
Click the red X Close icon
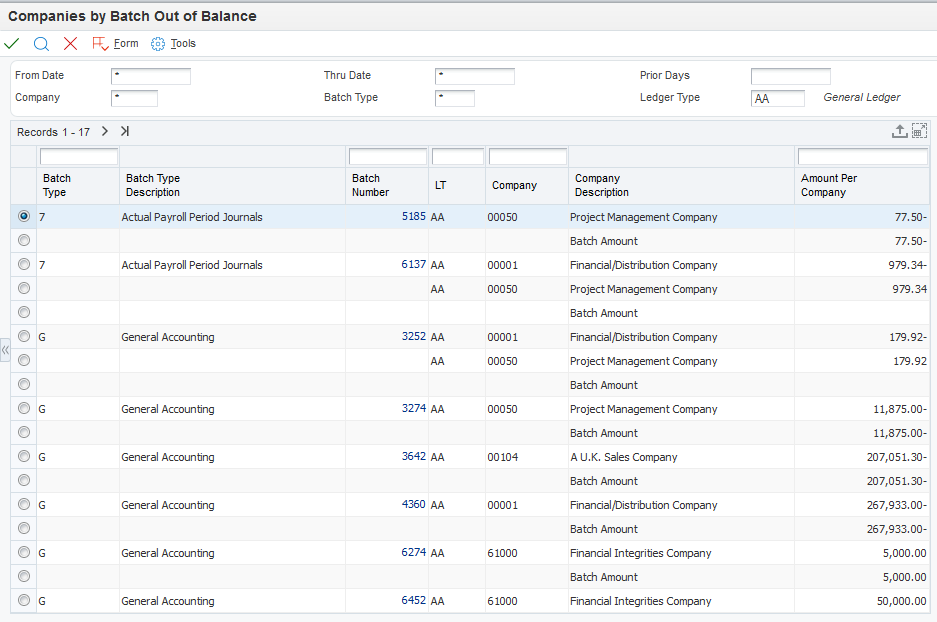70,44
